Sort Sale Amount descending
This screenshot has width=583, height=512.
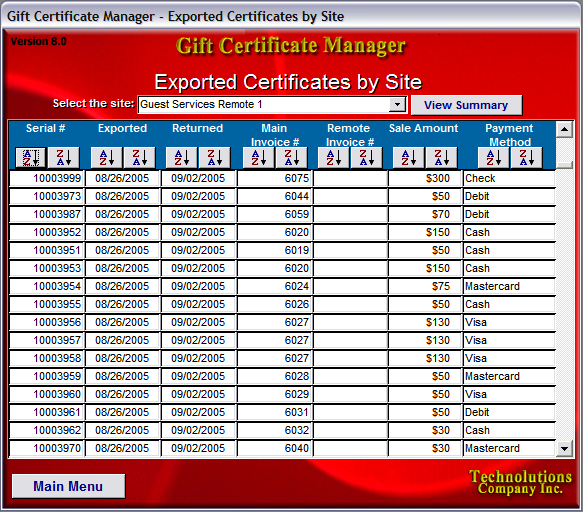441,157
